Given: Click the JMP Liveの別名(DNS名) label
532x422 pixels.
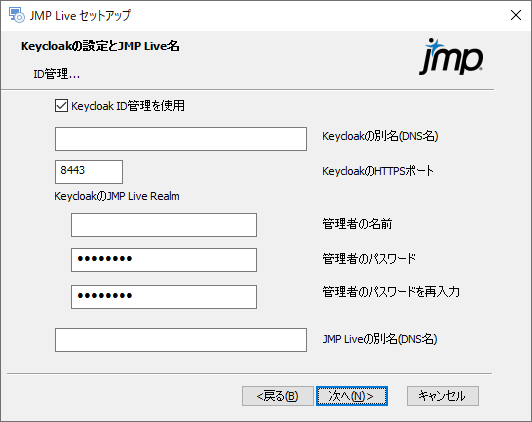Looking at the screenshot, I should click(380, 339).
